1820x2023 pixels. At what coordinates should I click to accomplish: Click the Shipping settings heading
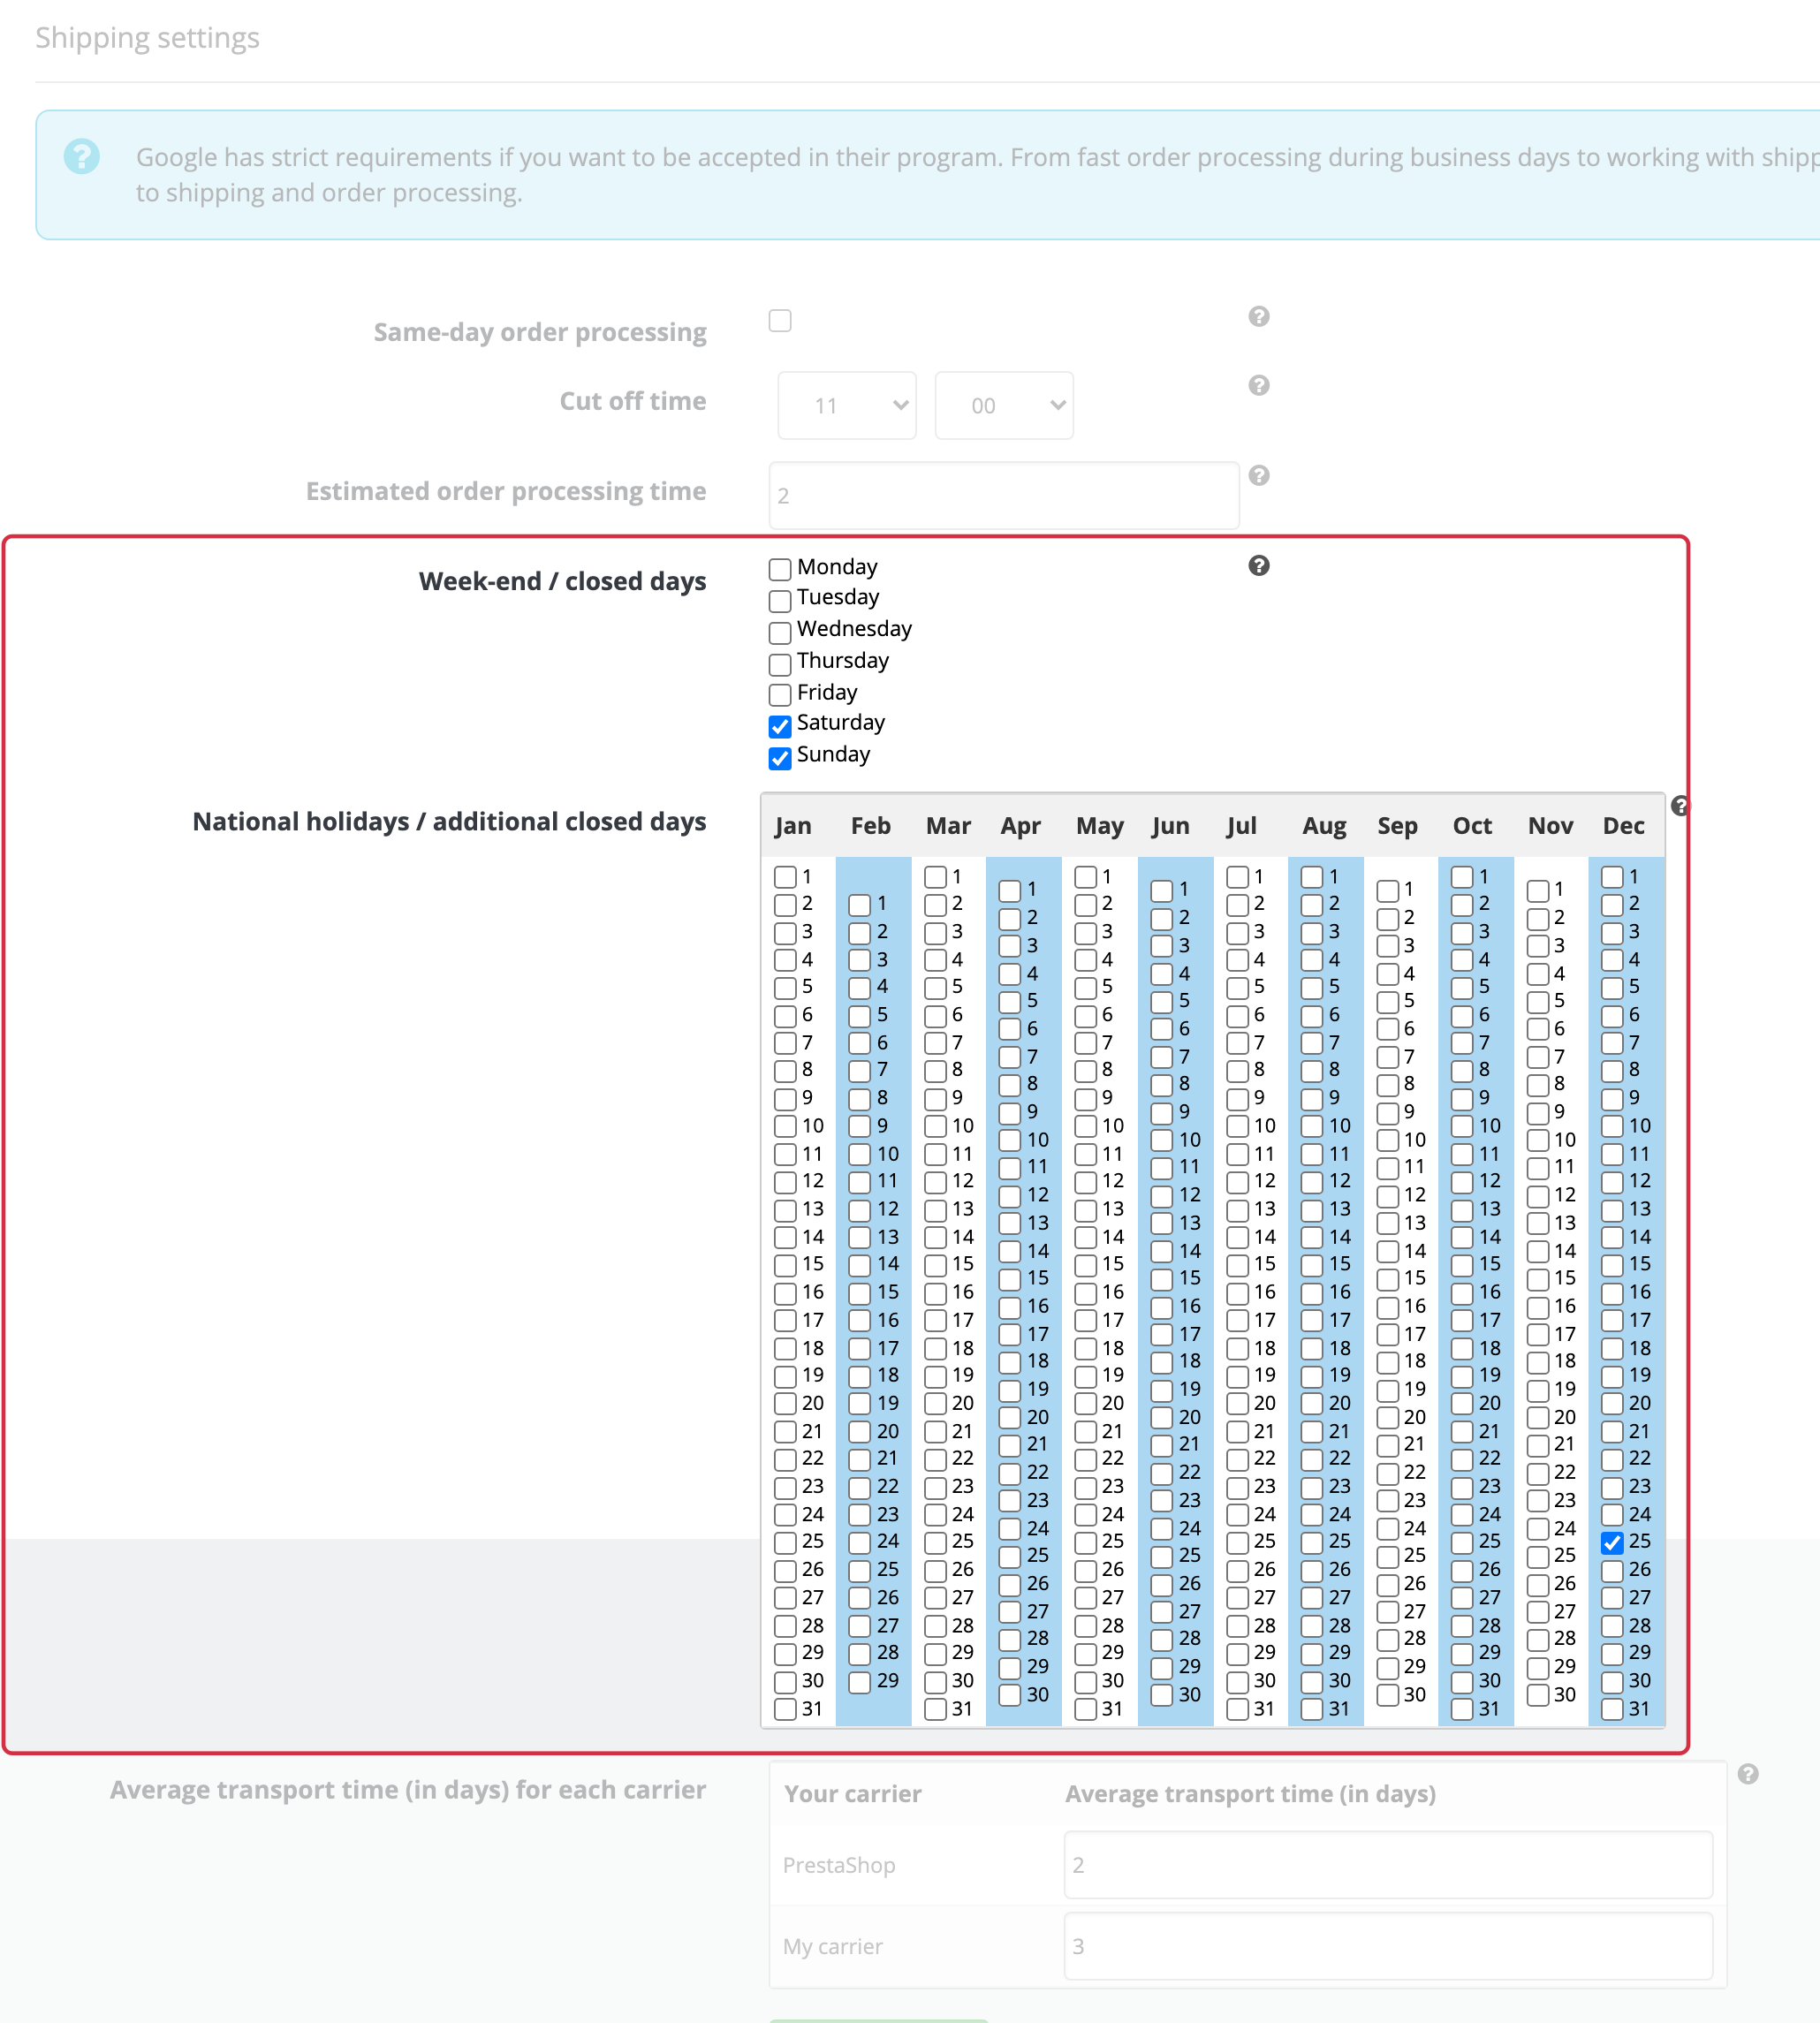147,38
